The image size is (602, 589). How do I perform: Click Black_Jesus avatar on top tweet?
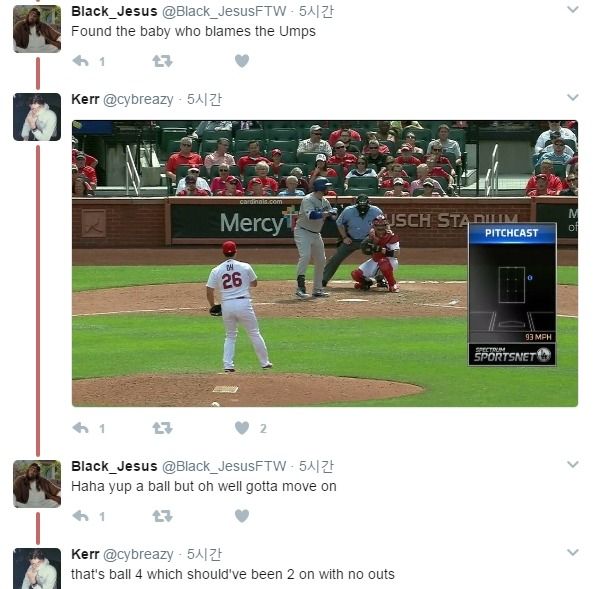(37, 29)
